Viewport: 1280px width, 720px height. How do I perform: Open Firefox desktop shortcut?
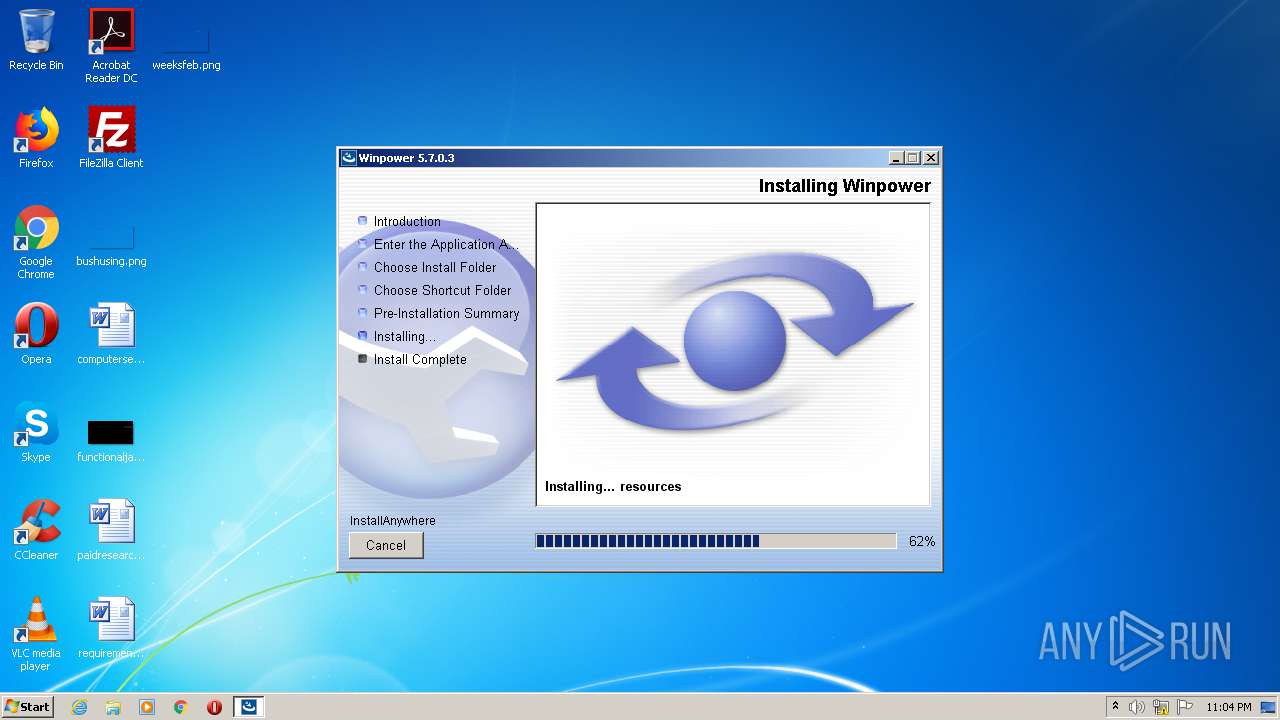(x=36, y=138)
